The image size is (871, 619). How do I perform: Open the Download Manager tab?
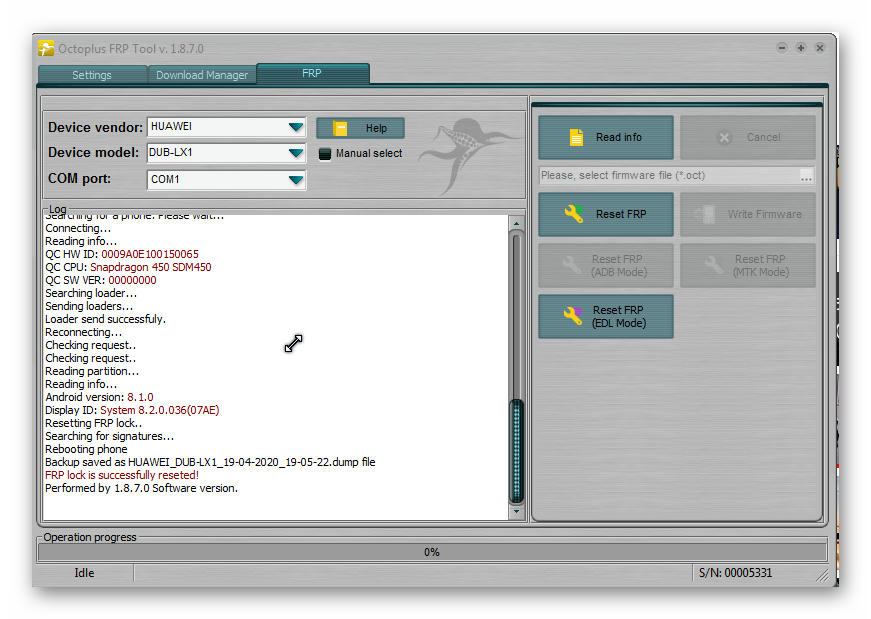click(x=202, y=75)
